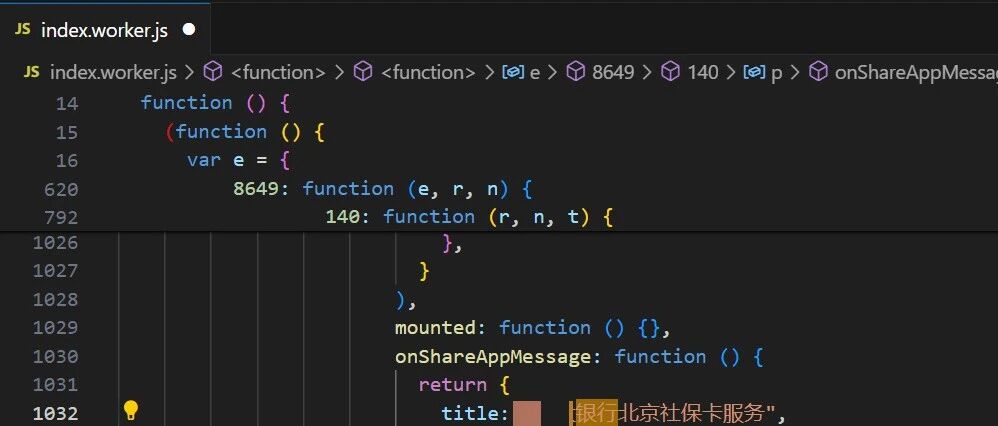Click the 'title' key on line 1032
The width and height of the screenshot is (998, 426).
(470, 413)
